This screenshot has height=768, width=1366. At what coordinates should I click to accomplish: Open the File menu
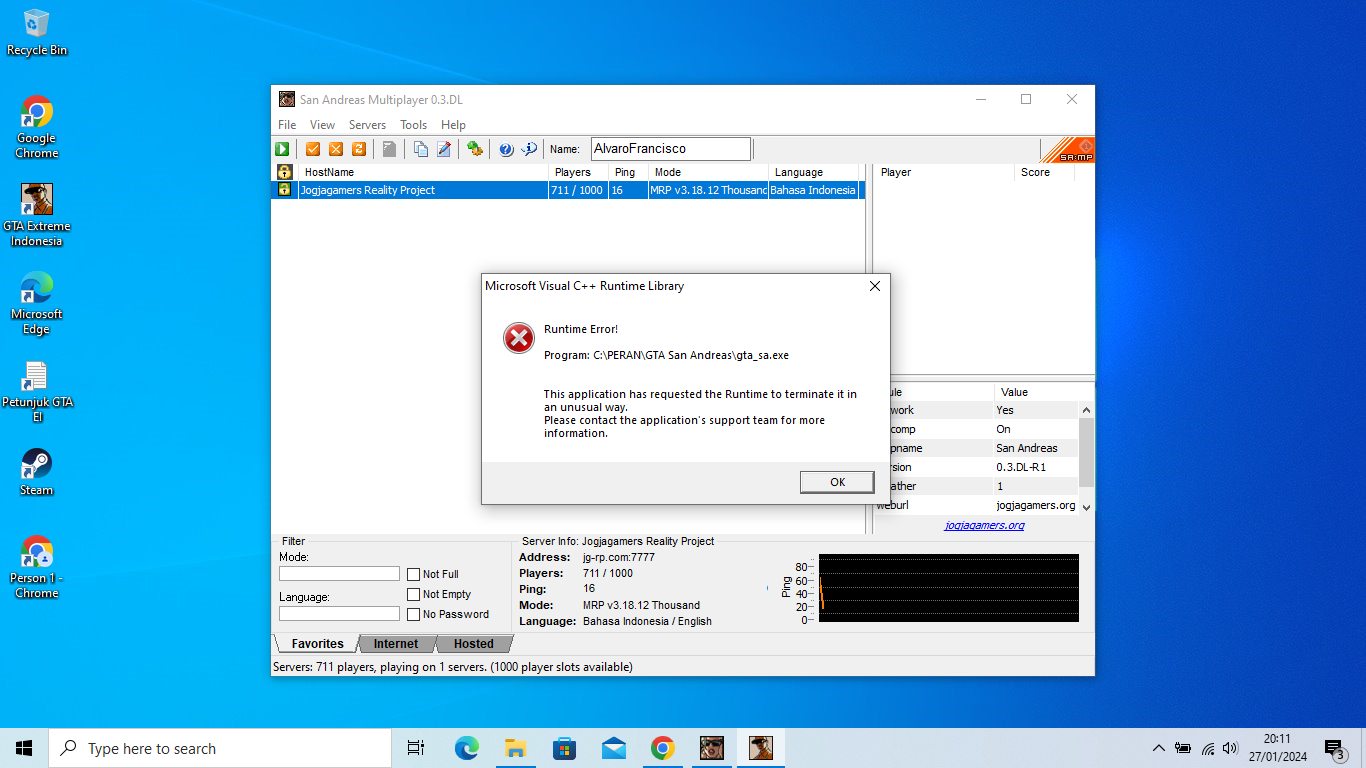(287, 125)
